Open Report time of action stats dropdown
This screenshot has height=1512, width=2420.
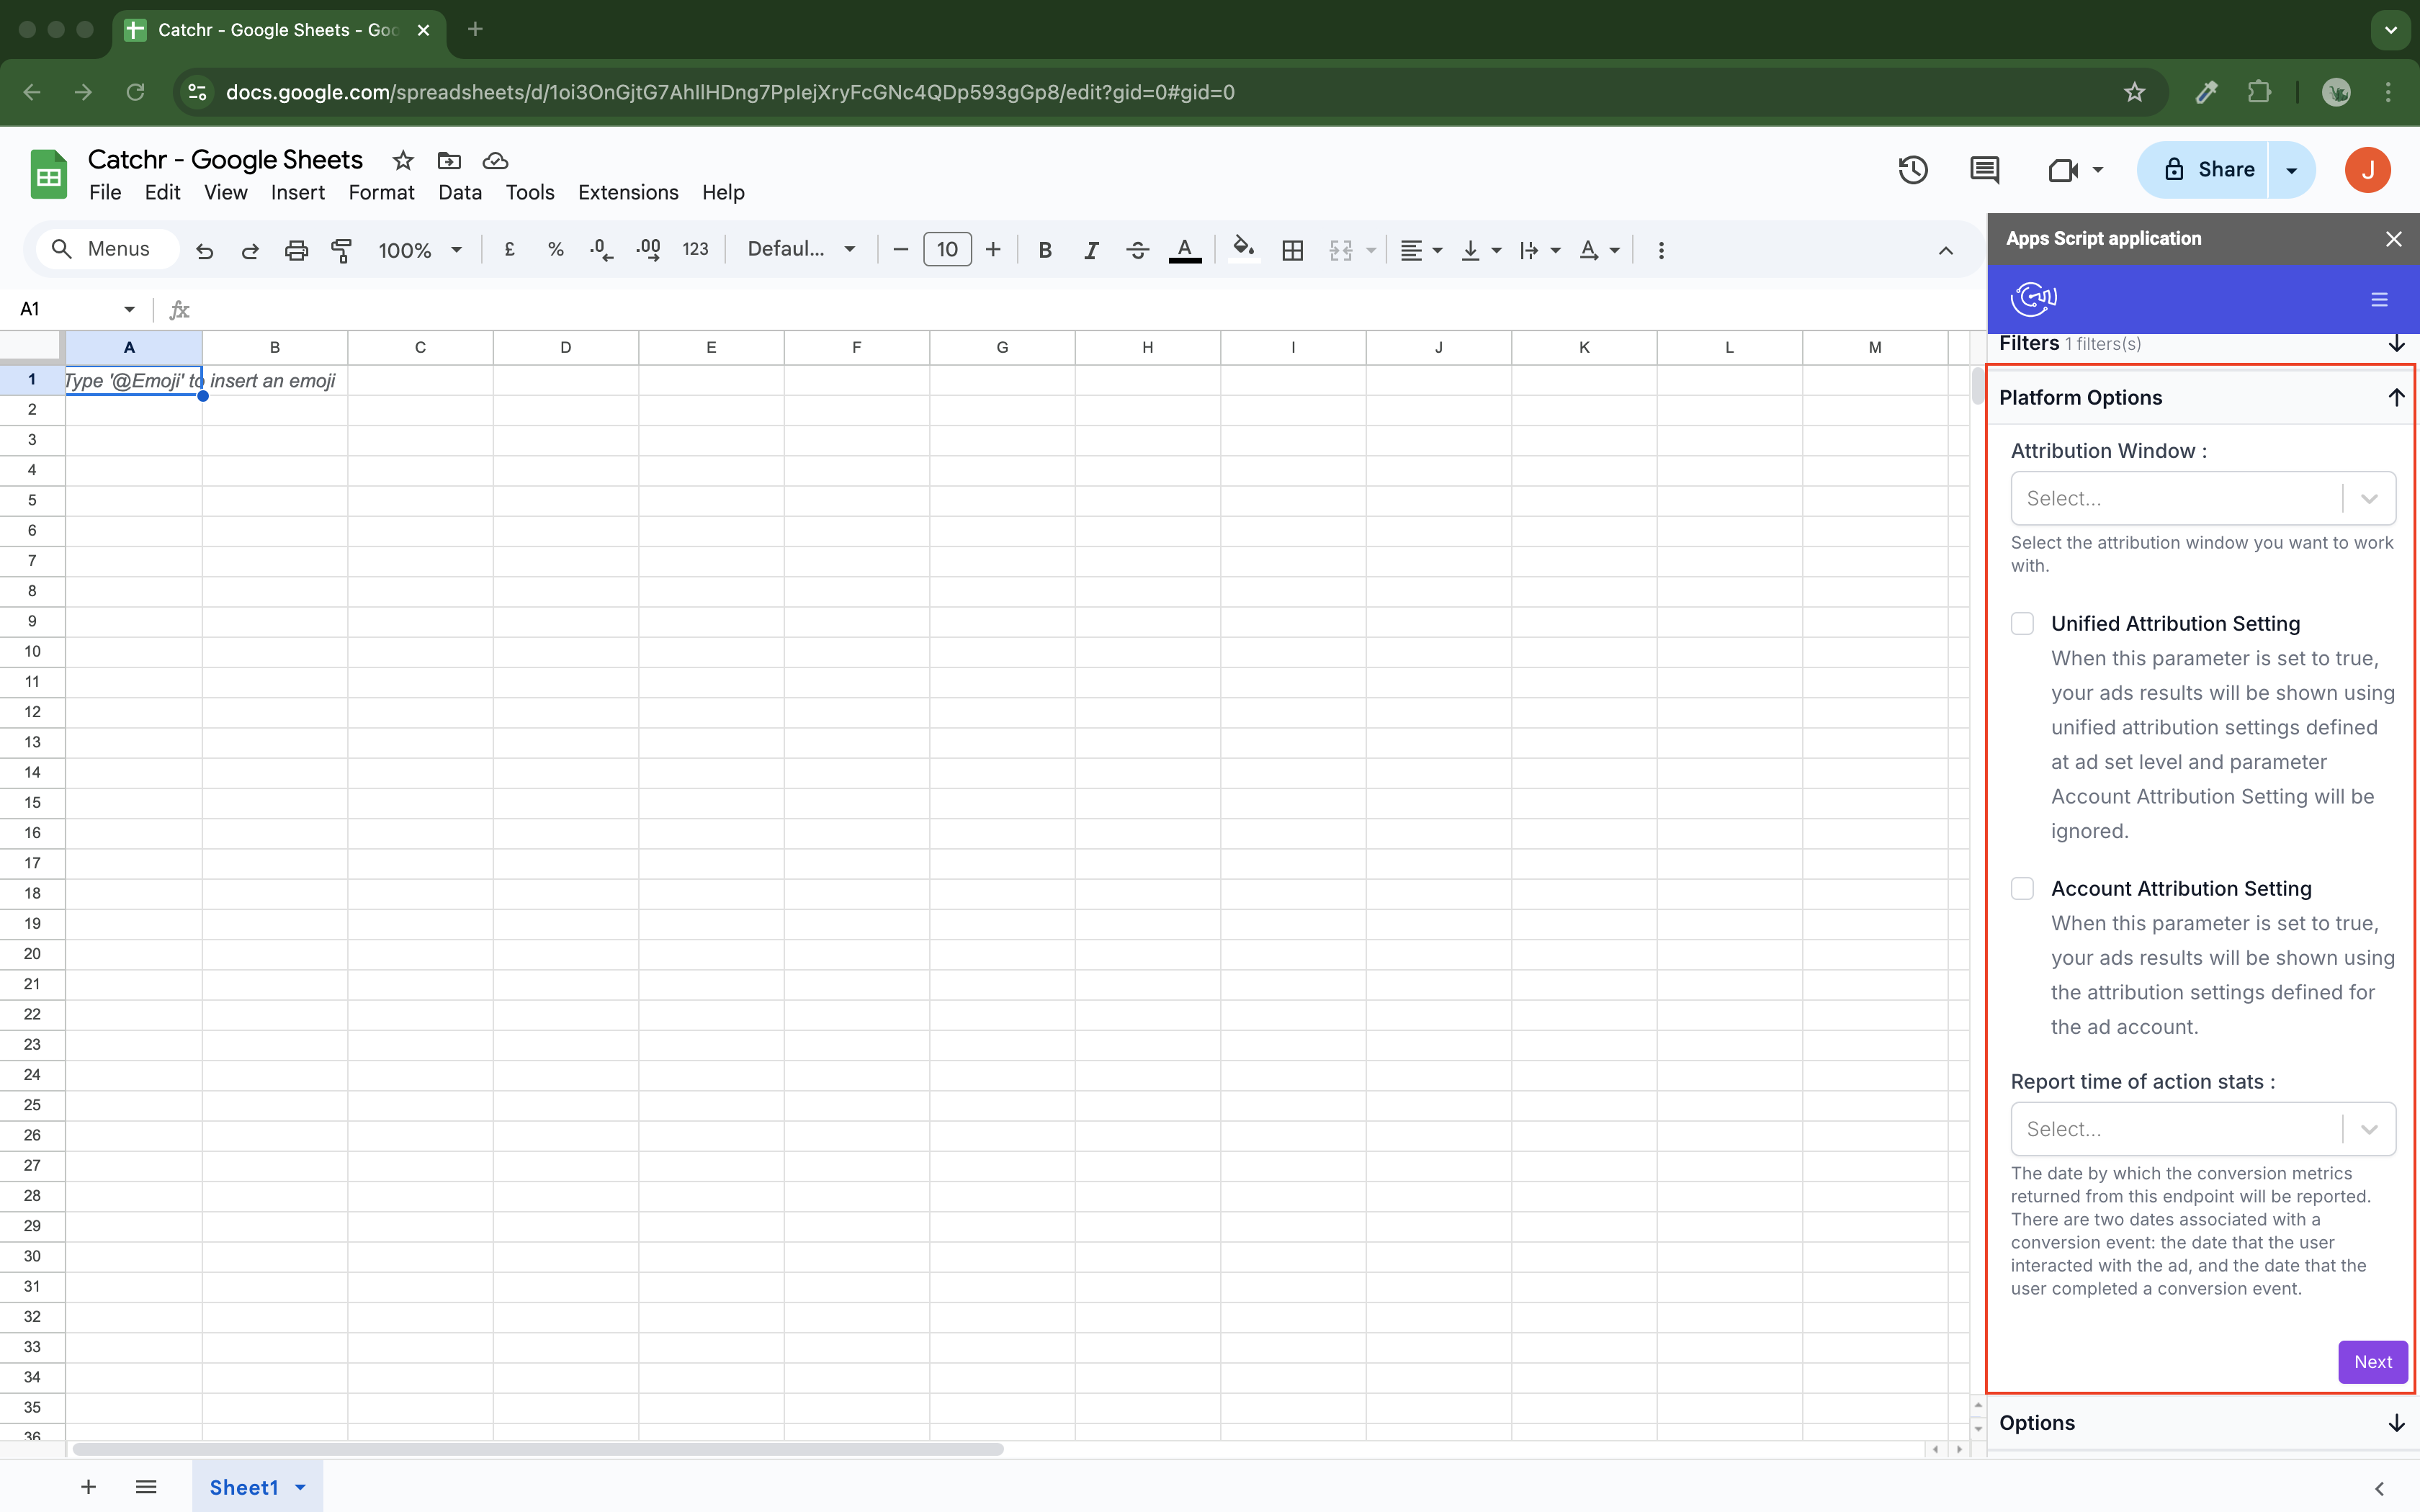pos(2203,1129)
